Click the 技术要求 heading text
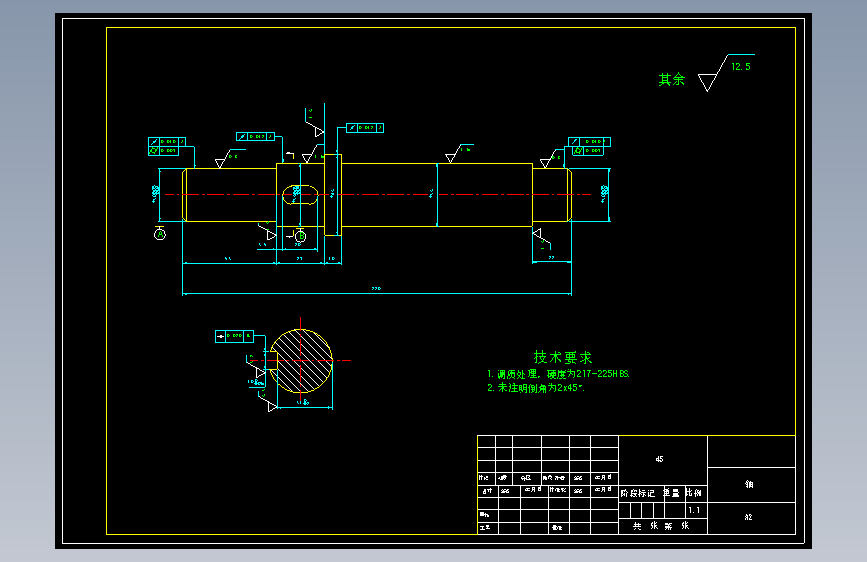The image size is (867, 562). point(563,357)
